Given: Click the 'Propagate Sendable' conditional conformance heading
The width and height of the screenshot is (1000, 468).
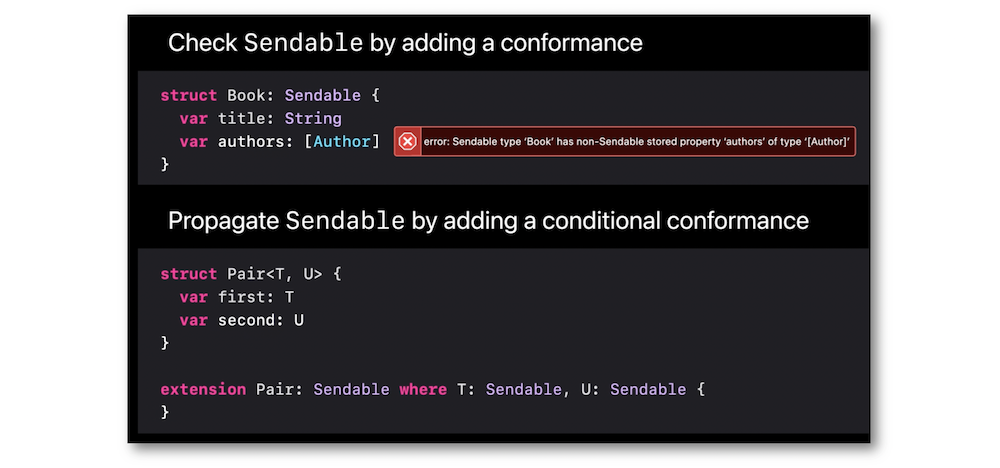Looking at the screenshot, I should [x=488, y=221].
